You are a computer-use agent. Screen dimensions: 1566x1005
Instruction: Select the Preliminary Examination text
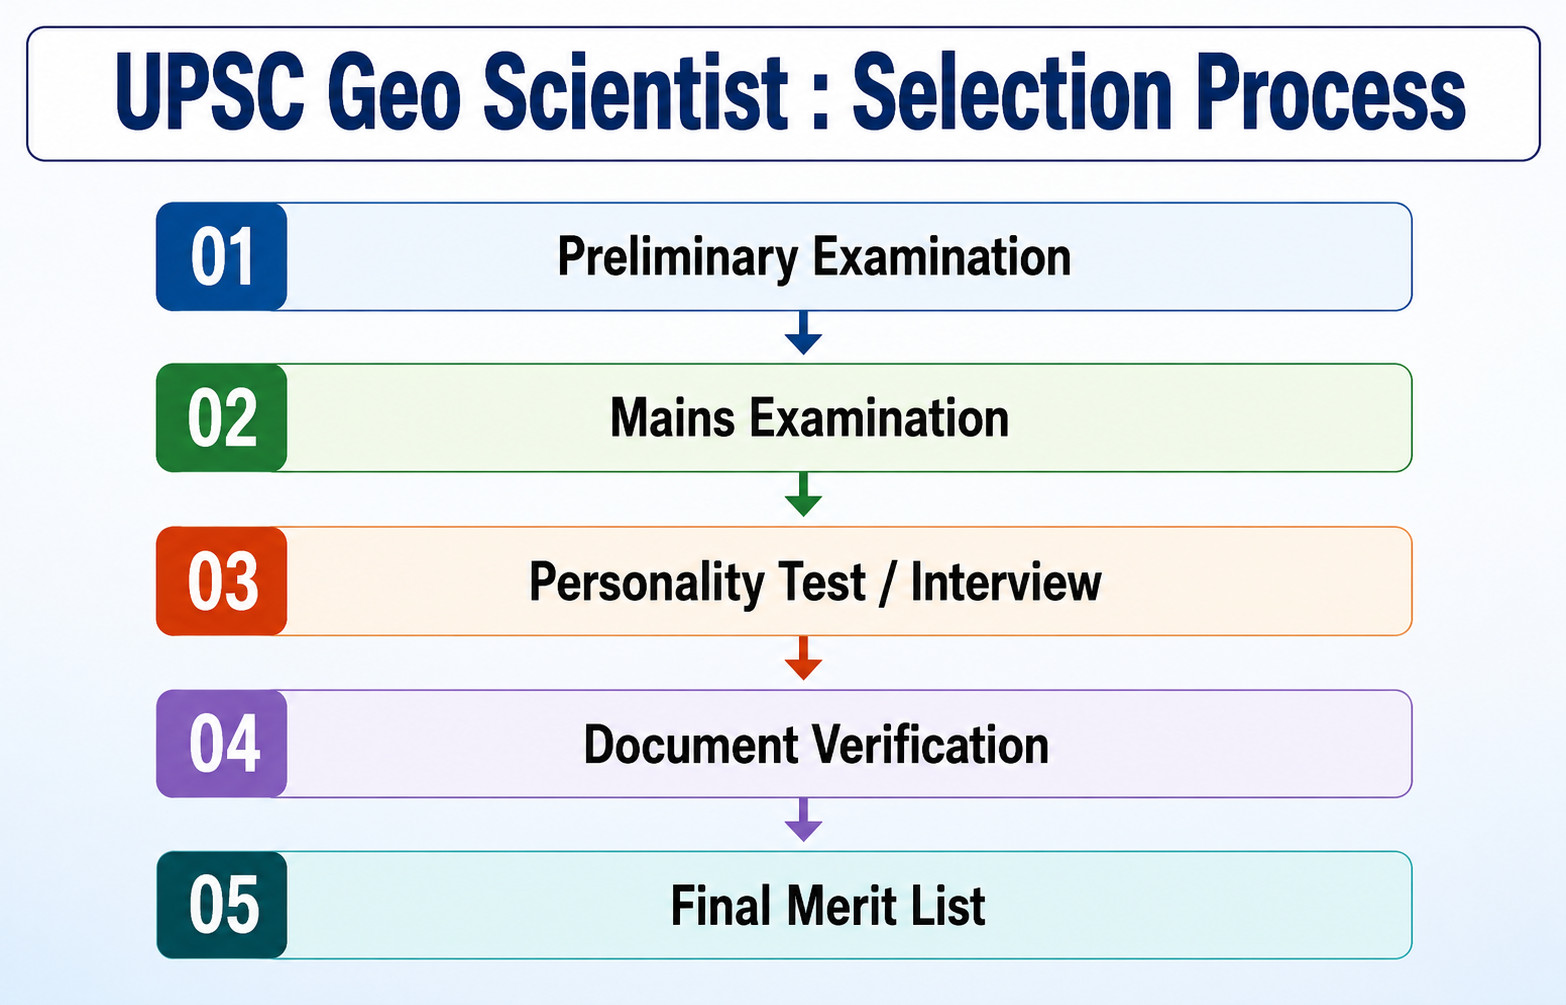coord(814,258)
